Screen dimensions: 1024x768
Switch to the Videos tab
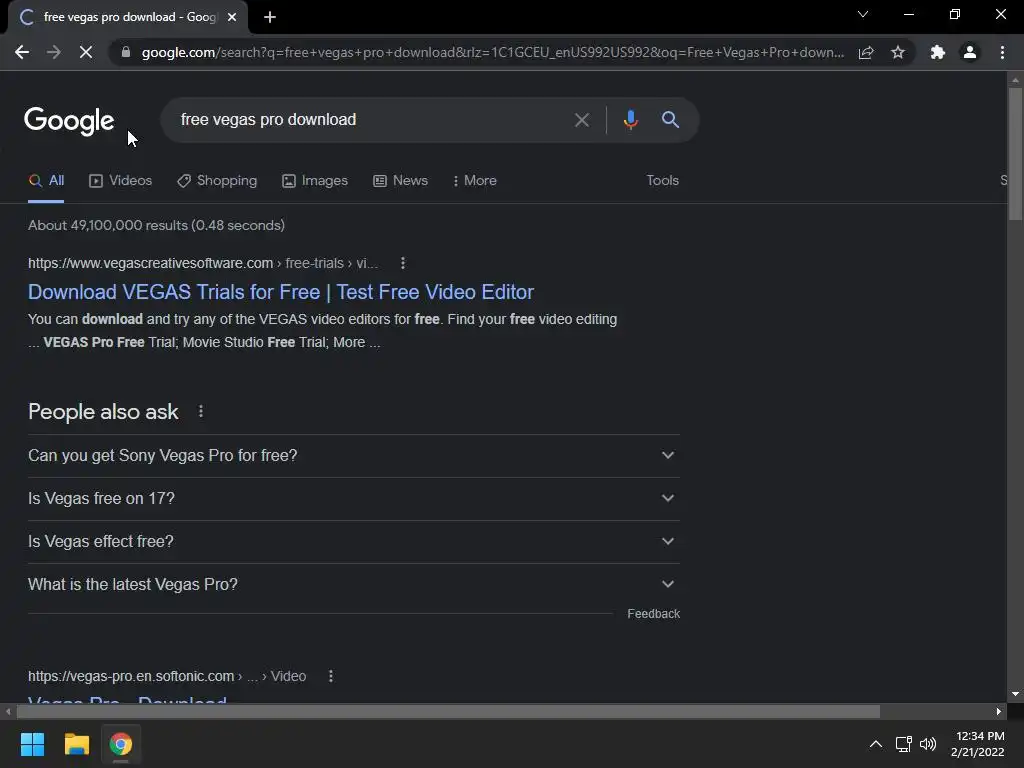(120, 181)
